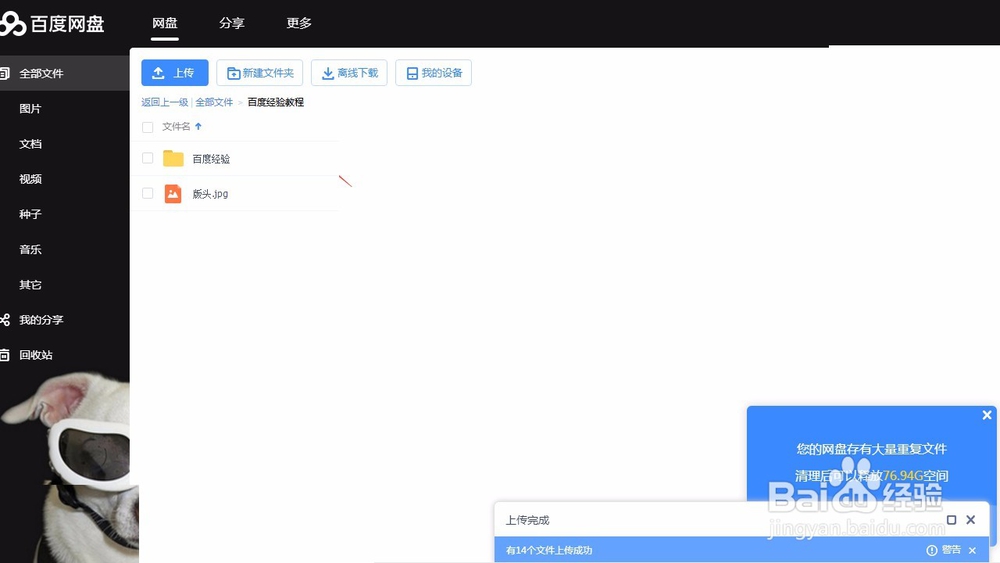Open the 网盘 tab
The height and width of the screenshot is (563, 1000).
pyautogui.click(x=165, y=23)
